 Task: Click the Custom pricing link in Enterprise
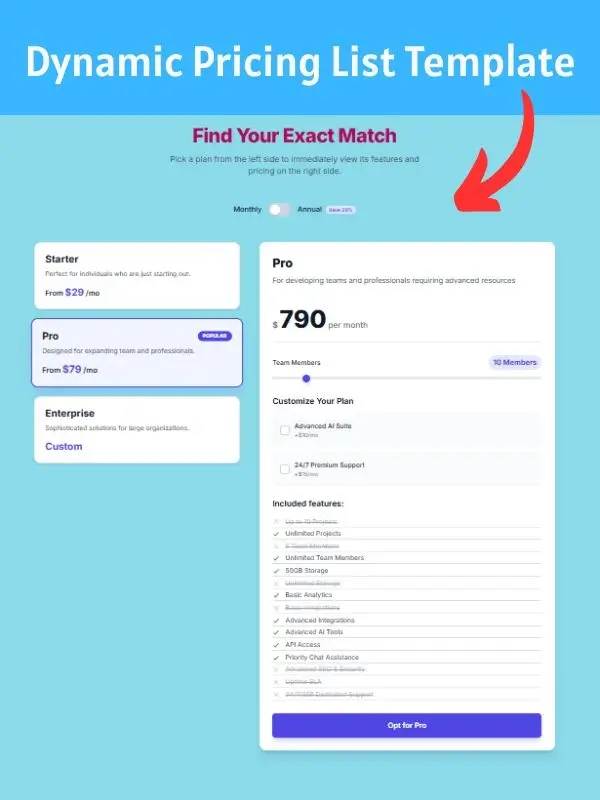coord(64,446)
